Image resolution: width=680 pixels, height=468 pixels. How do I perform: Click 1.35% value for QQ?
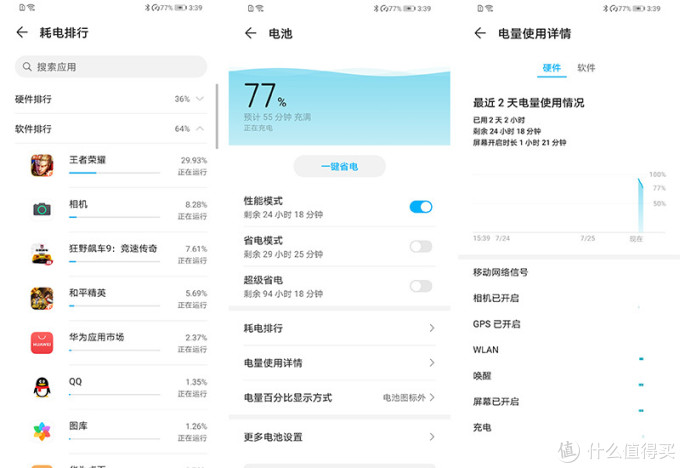click(x=196, y=382)
